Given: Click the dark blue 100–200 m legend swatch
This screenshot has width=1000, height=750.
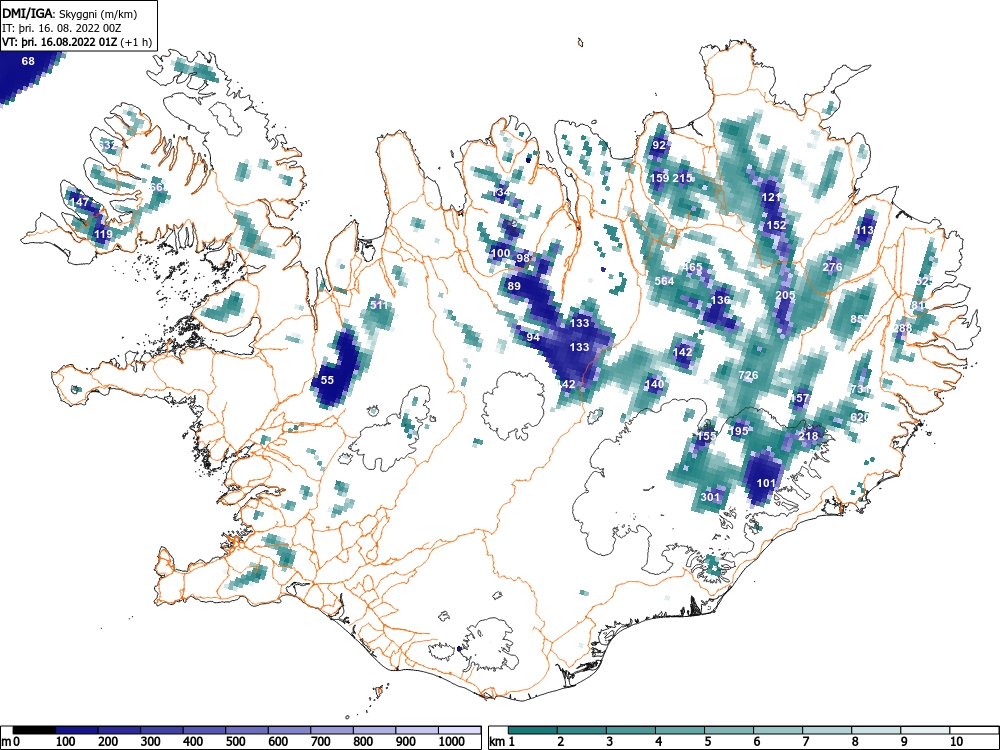Looking at the screenshot, I should [77, 730].
